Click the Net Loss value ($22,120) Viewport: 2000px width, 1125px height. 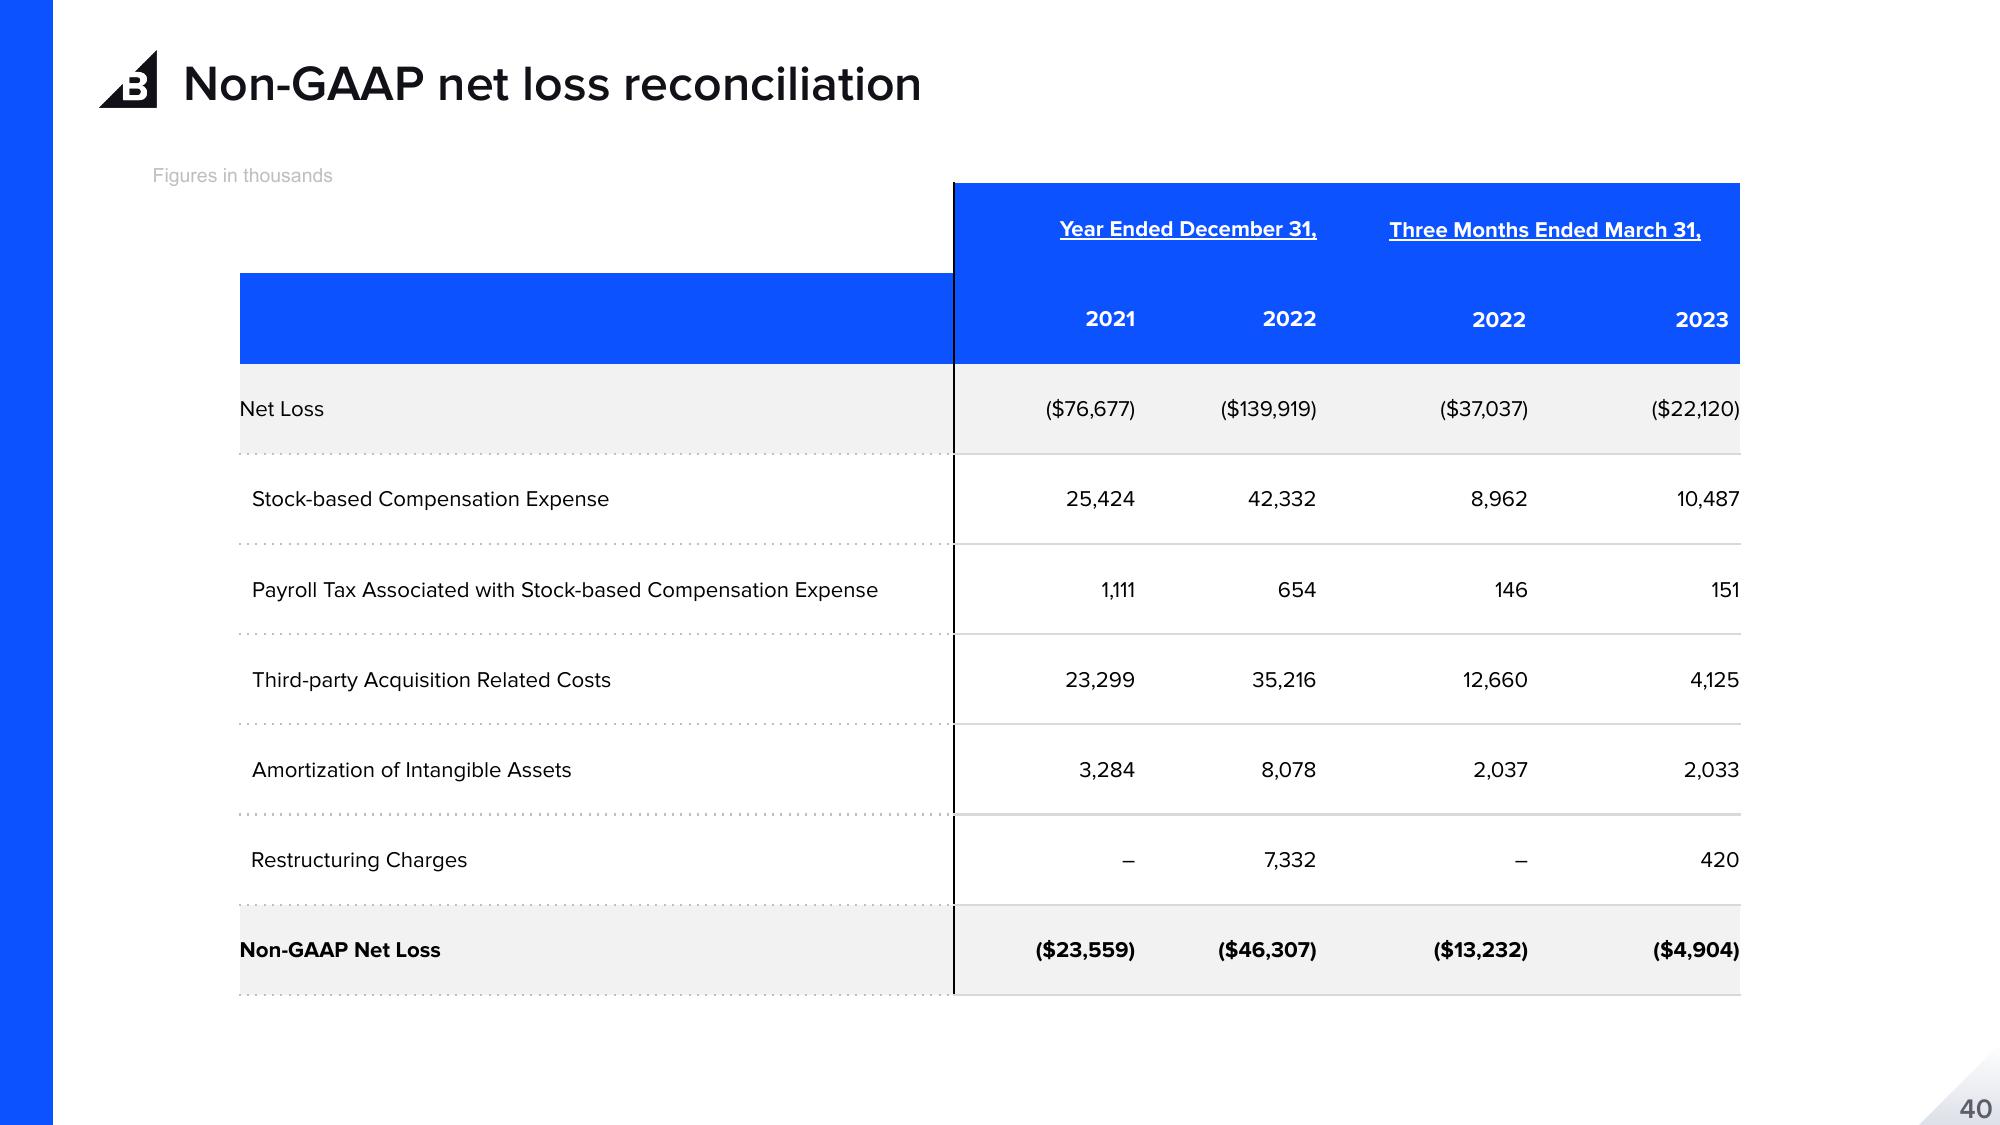[1695, 409]
